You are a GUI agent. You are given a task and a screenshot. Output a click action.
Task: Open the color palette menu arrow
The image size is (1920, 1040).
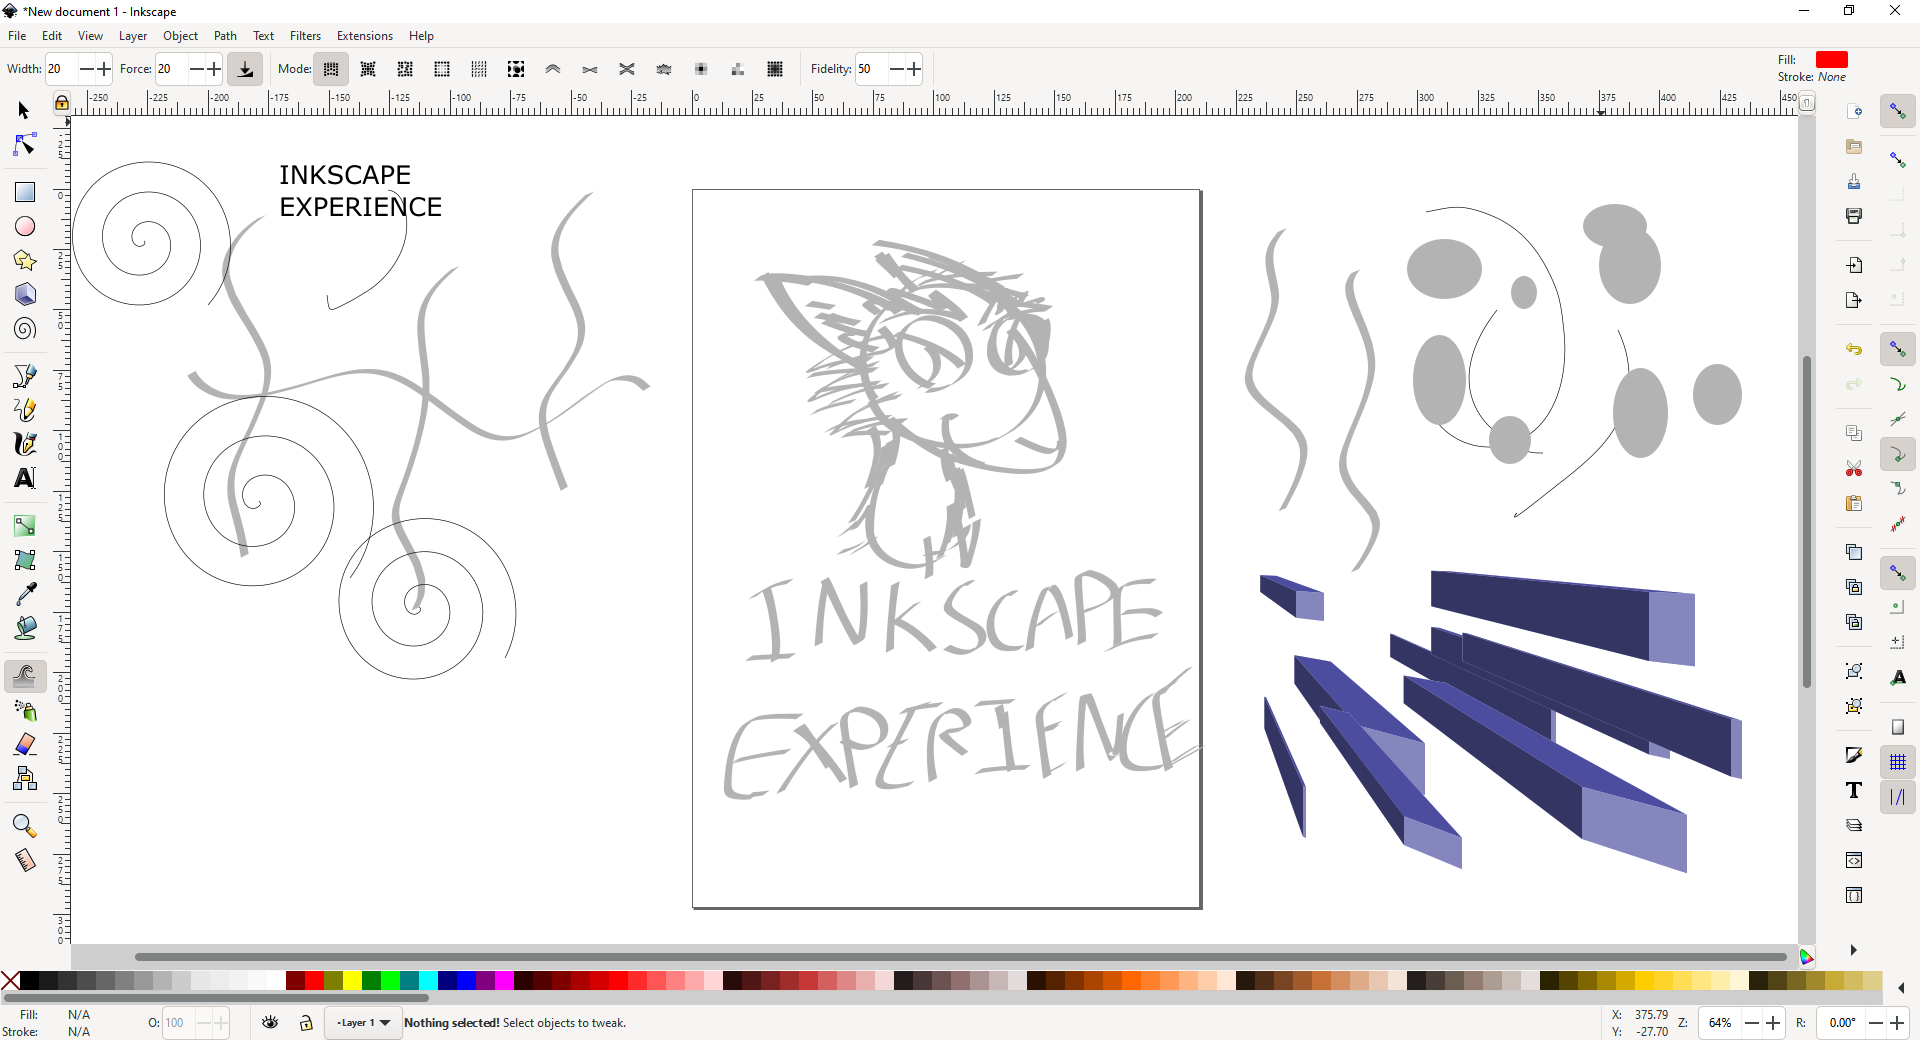1901,988
